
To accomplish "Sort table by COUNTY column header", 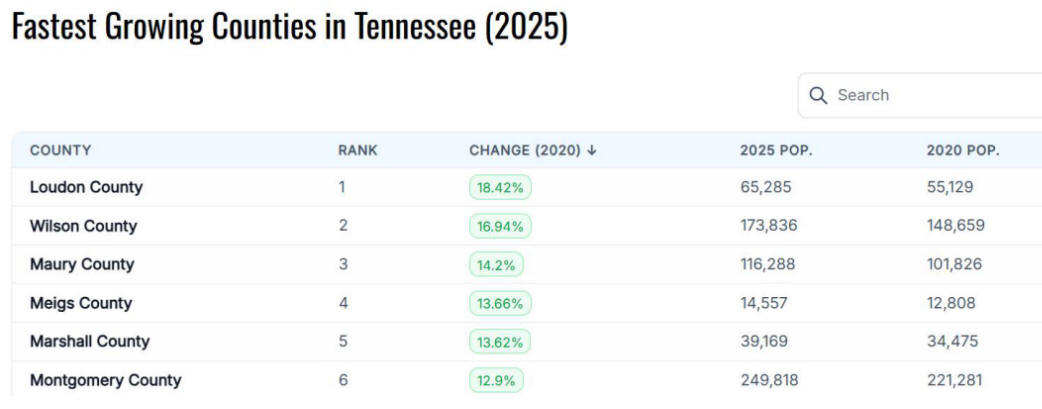I will (x=60, y=150).
